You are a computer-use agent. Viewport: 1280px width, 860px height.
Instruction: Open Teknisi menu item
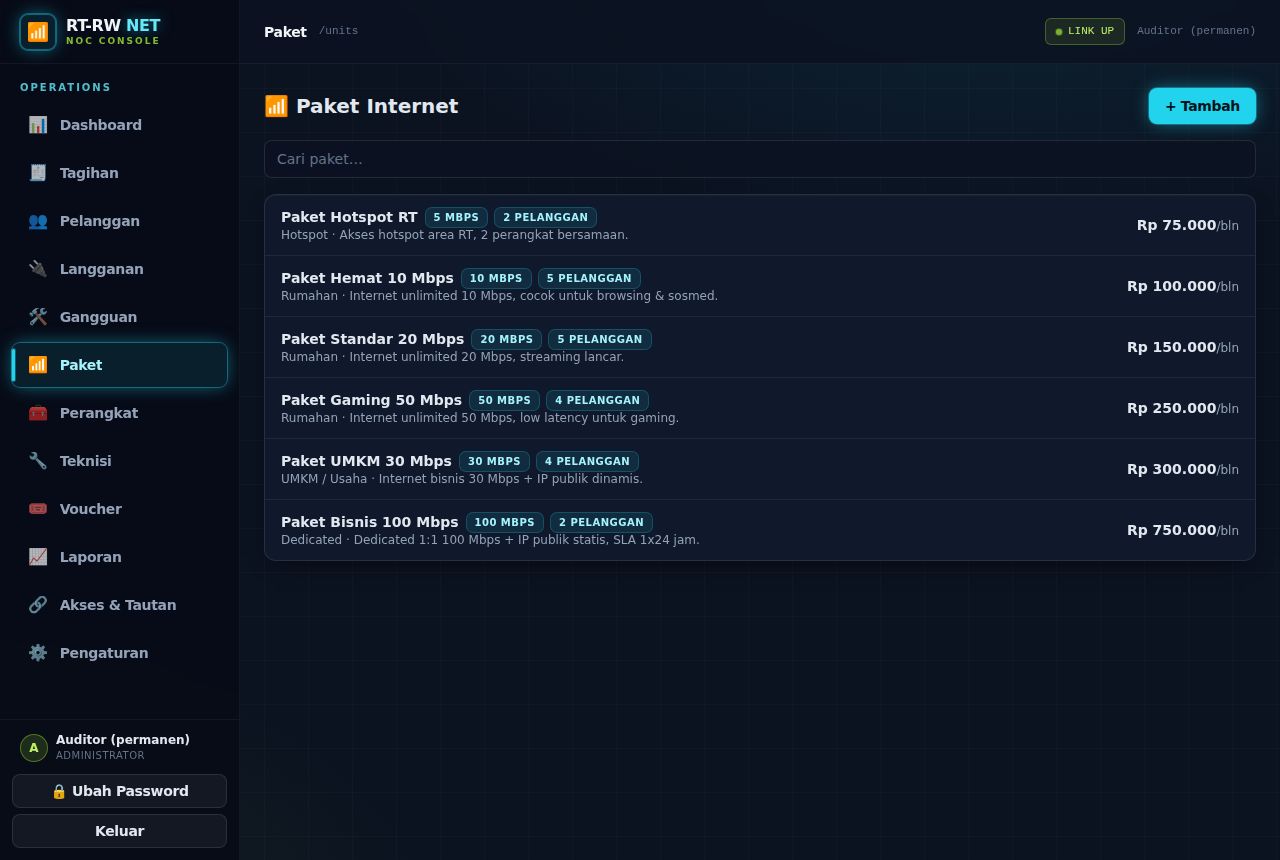pyautogui.click(x=120, y=461)
